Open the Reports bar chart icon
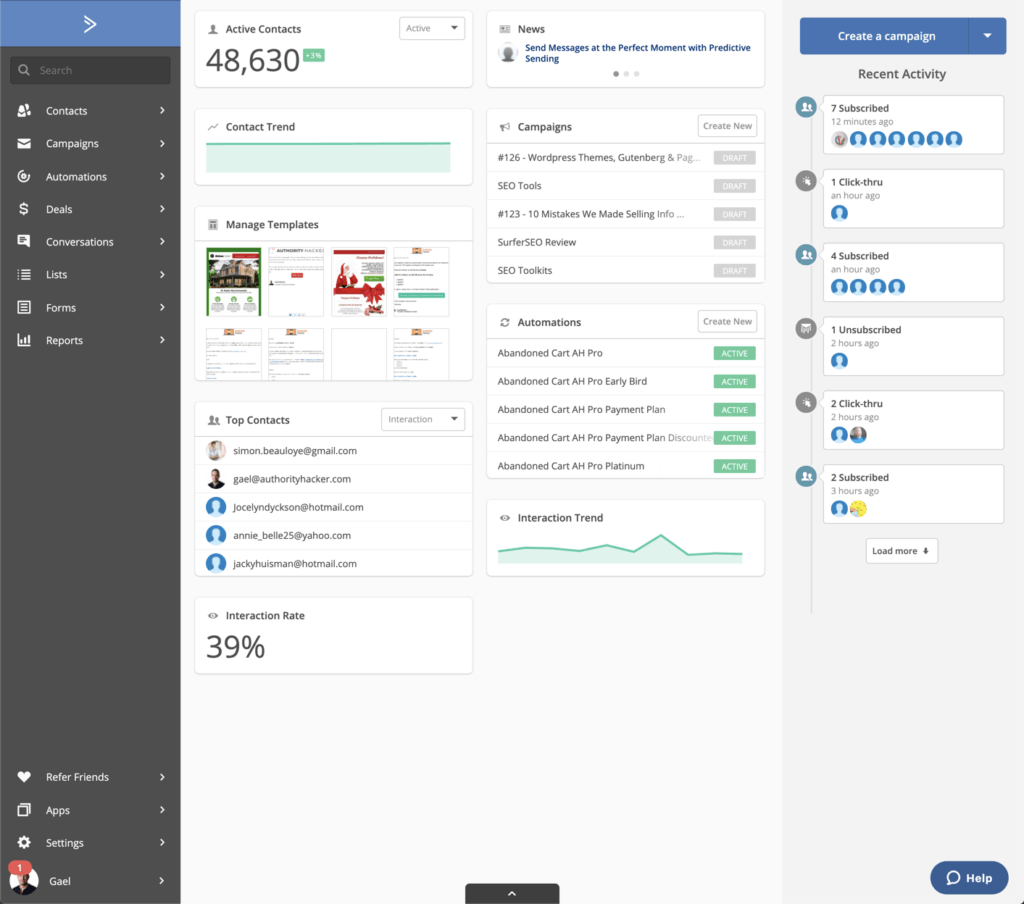The width and height of the screenshot is (1024, 904). (x=24, y=340)
